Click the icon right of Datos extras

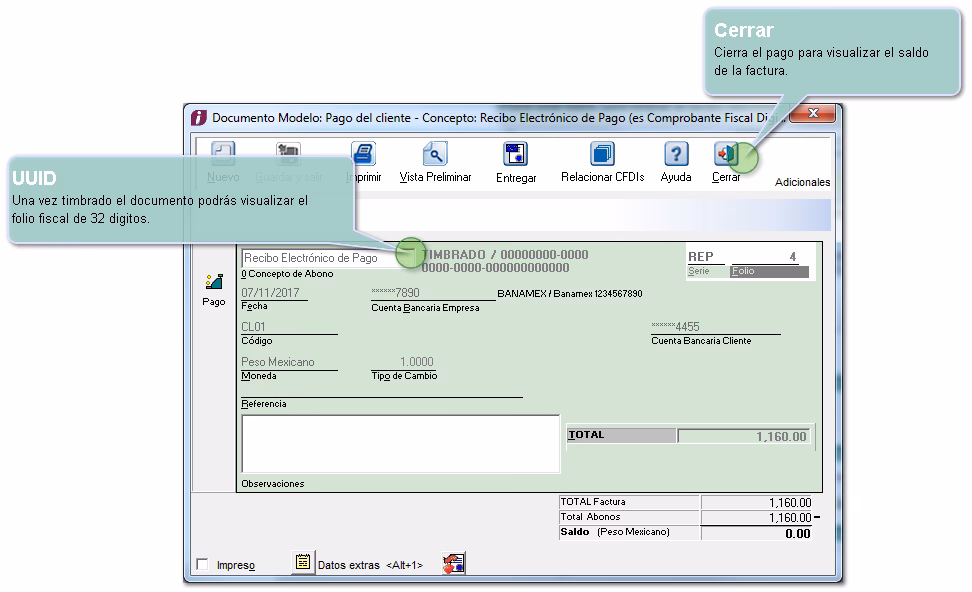coord(454,563)
